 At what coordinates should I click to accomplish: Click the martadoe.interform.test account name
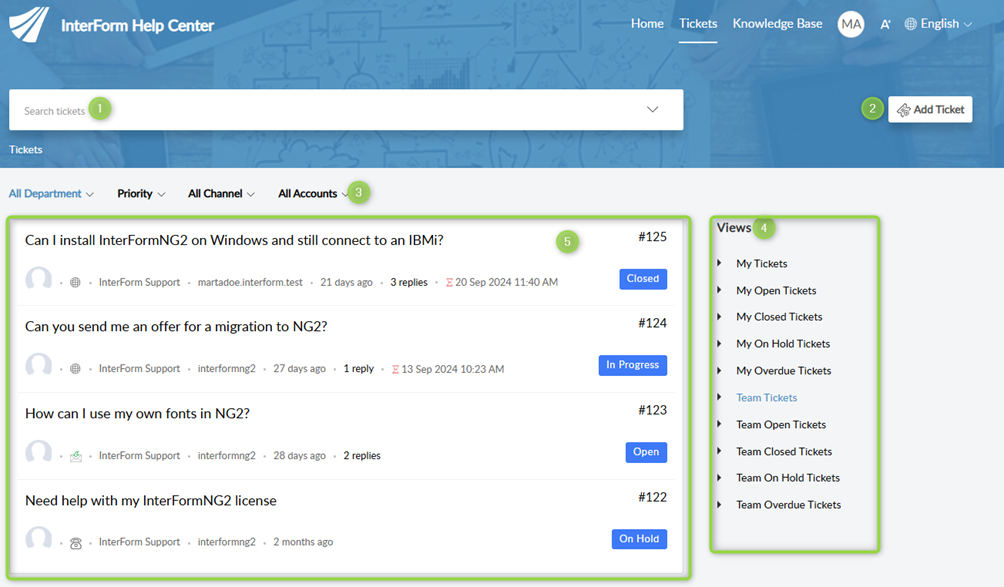(250, 282)
